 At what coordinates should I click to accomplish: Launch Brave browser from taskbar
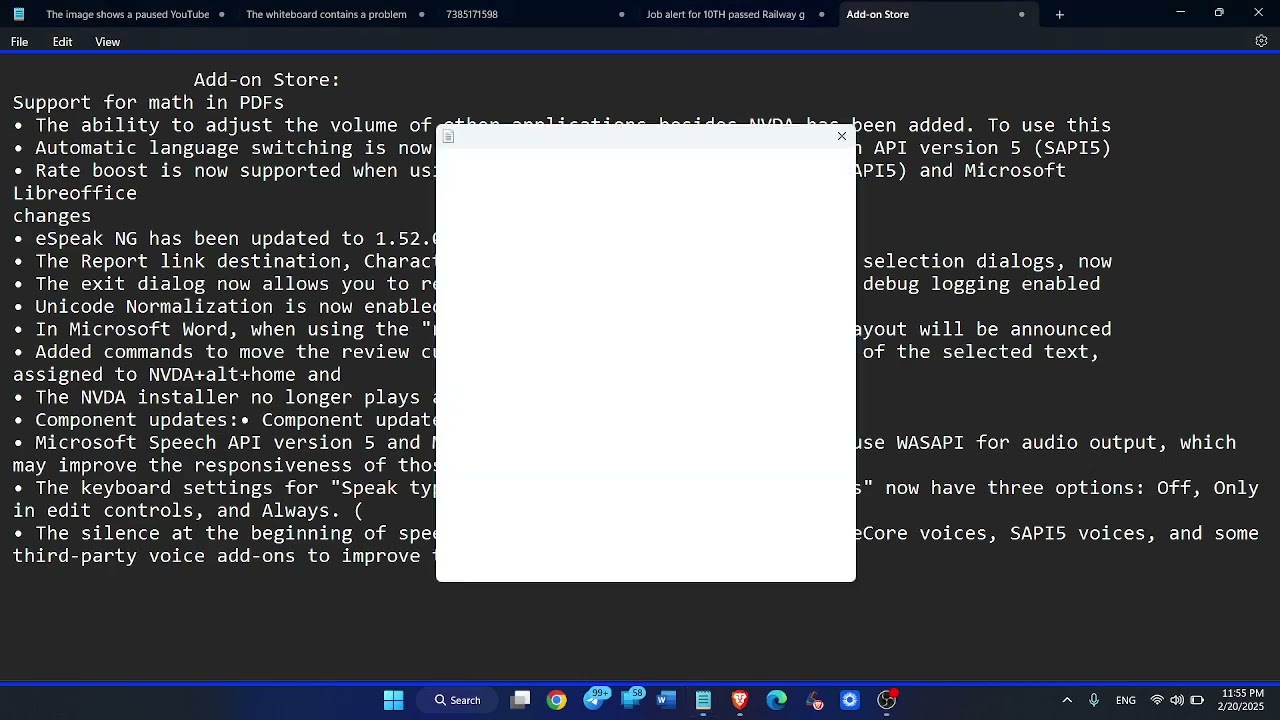tap(740, 700)
